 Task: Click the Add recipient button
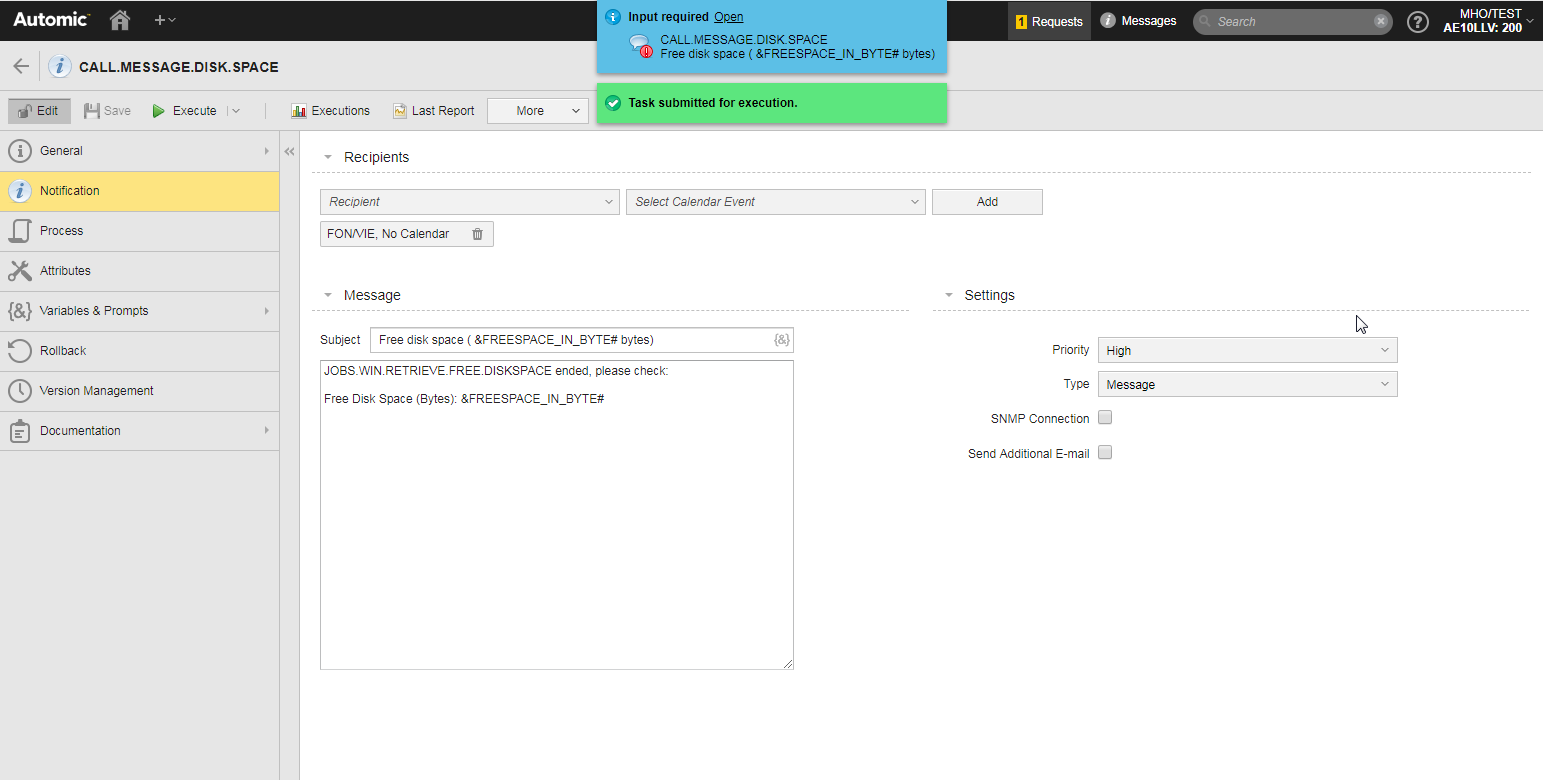click(x=987, y=202)
